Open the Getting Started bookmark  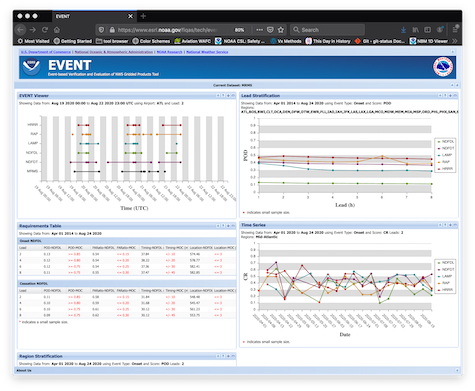(x=73, y=41)
